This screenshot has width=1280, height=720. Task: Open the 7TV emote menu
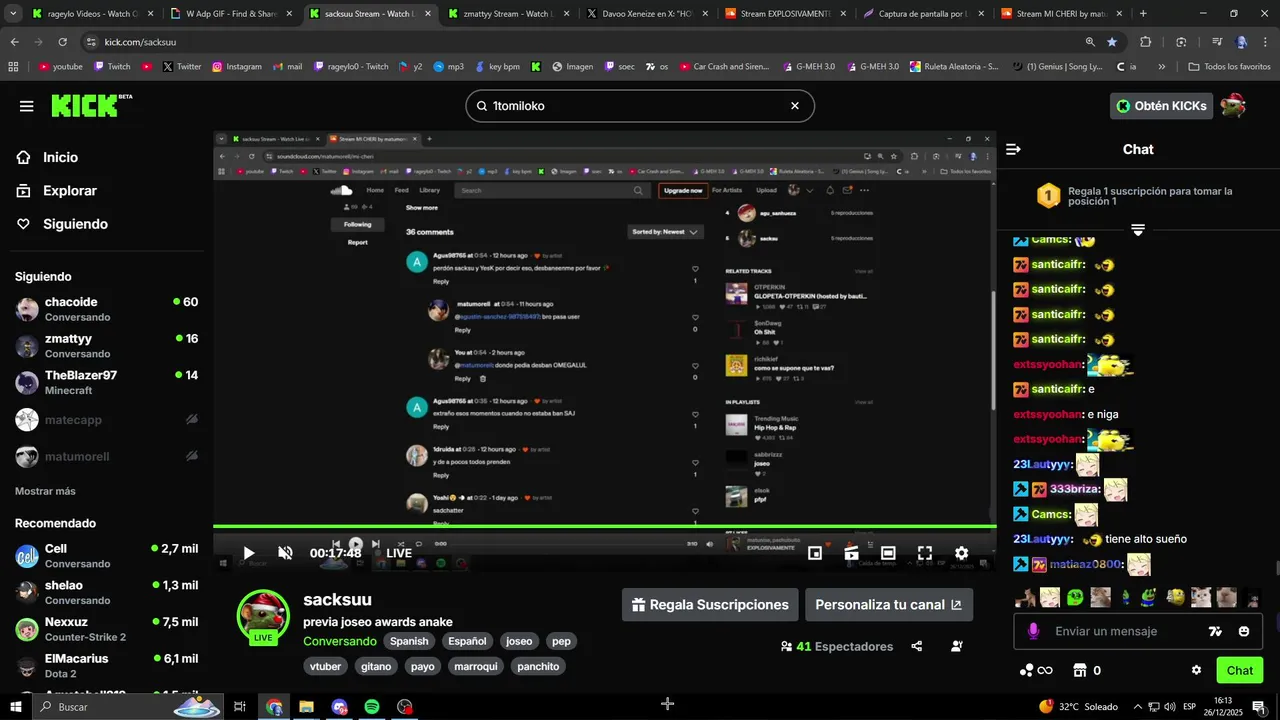click(x=1215, y=631)
